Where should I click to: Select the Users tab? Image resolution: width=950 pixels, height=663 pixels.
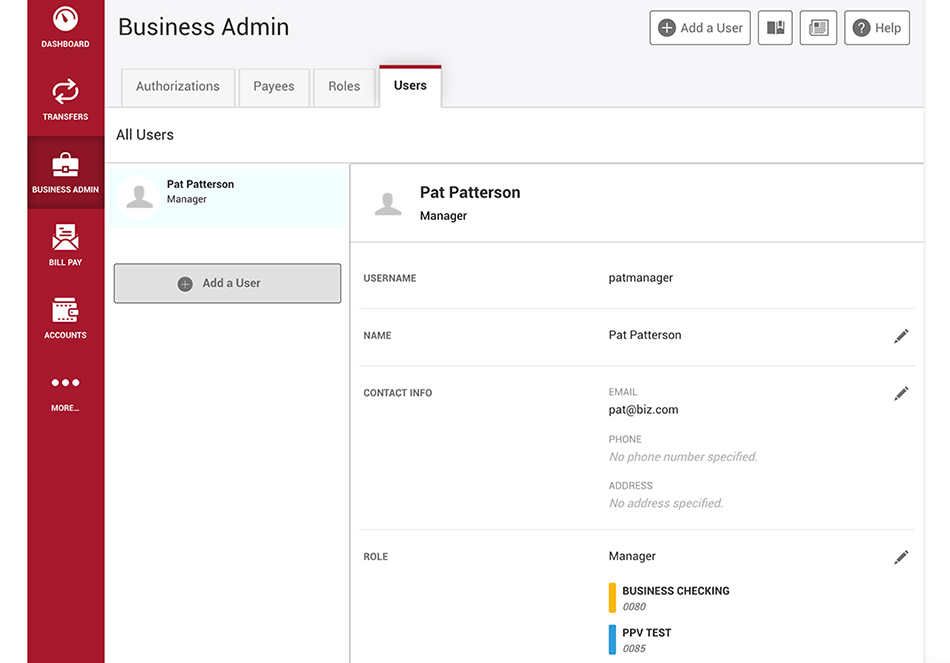click(410, 85)
